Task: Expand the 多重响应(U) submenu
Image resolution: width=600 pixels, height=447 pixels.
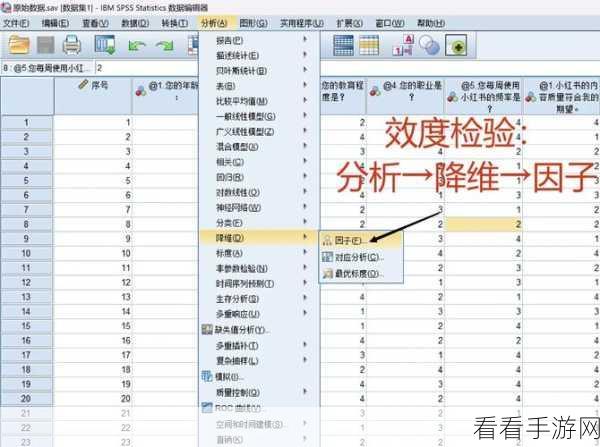Action: [x=259, y=314]
